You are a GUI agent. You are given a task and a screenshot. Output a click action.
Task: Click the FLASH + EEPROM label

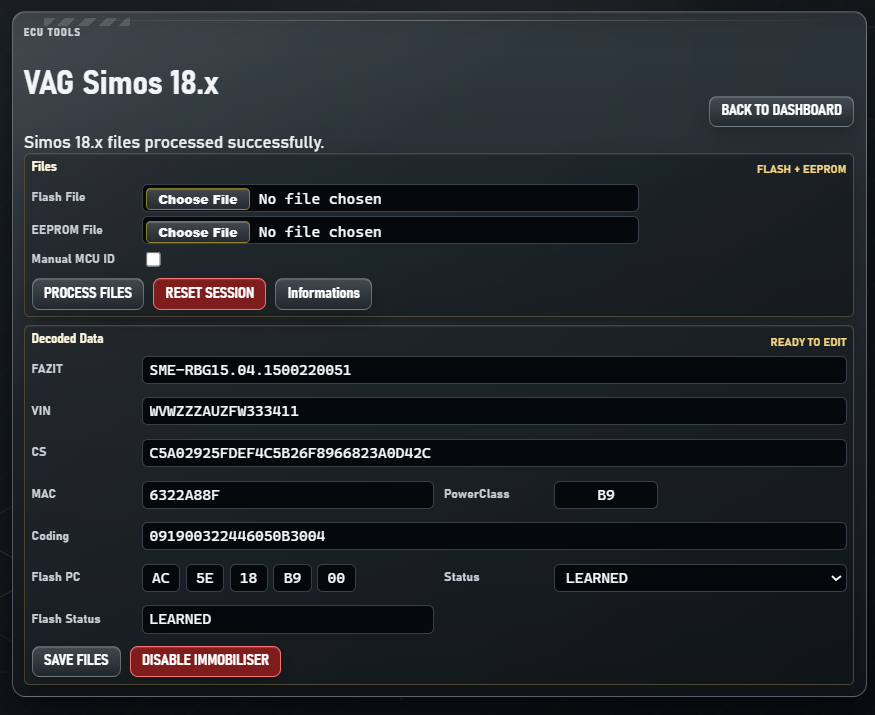tap(801, 169)
